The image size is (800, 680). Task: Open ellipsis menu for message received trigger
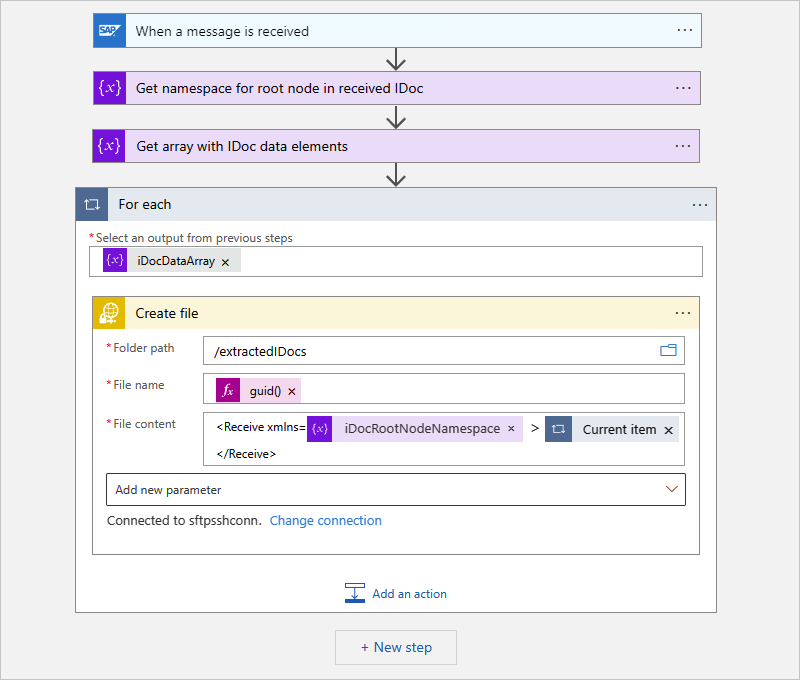click(x=684, y=31)
